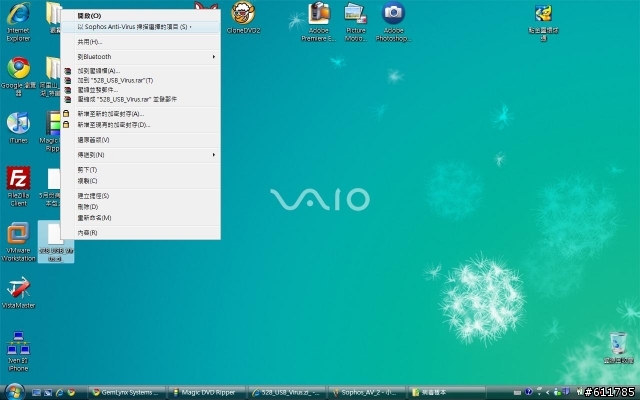
Task: Select the Google Chrome desktop icon
Action: point(18,77)
